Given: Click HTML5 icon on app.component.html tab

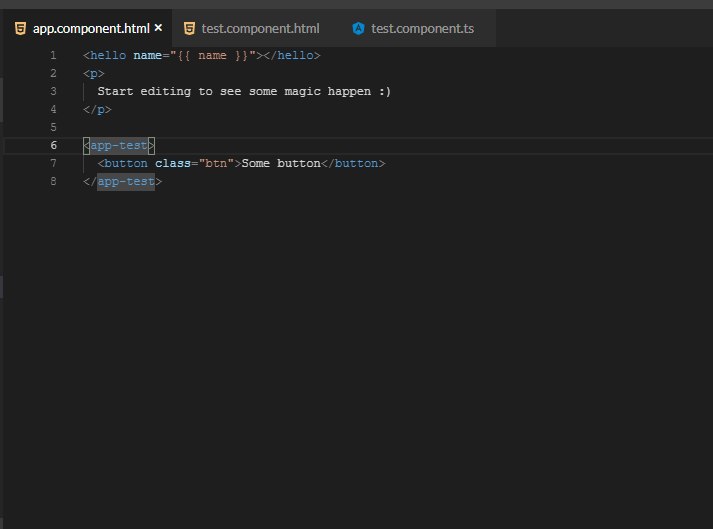Looking at the screenshot, I should [20, 29].
